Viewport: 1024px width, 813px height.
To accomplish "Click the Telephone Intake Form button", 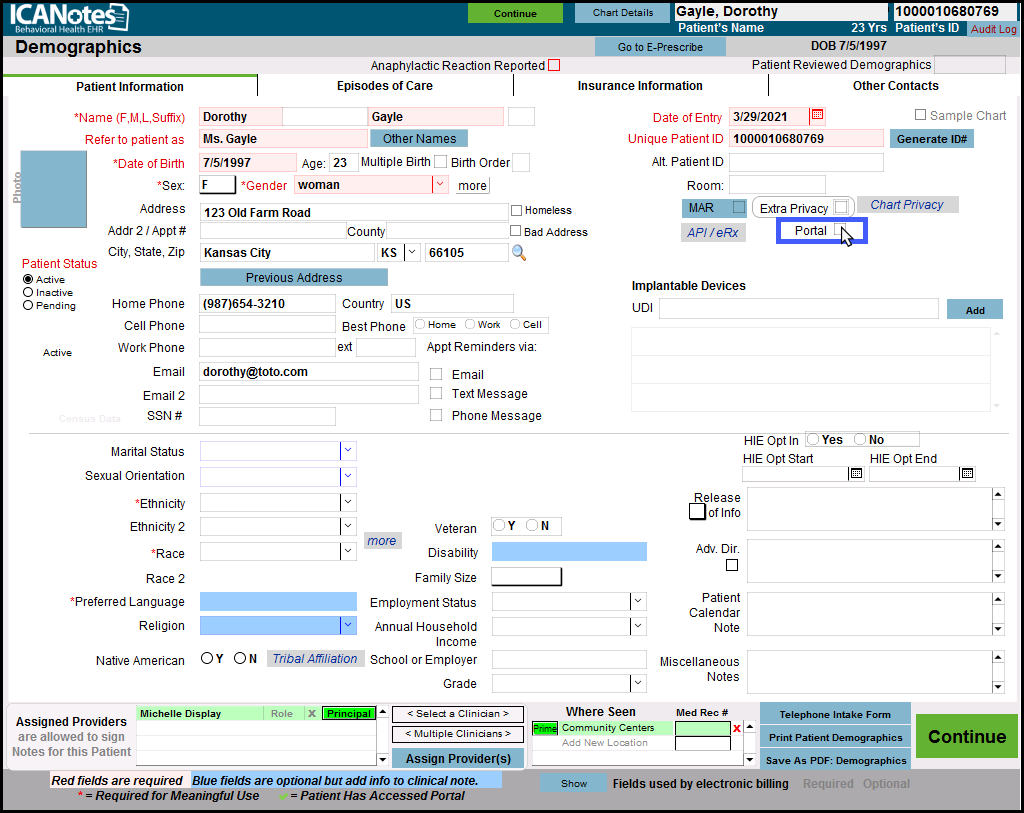I will click(835, 713).
